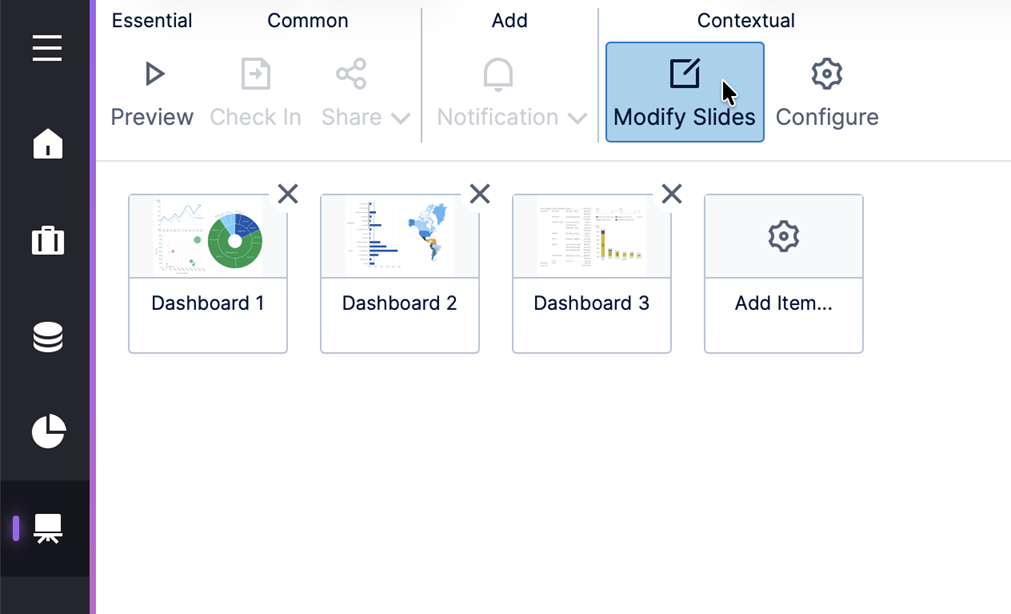Open the briefcase projects icon in sidebar

[47, 241]
